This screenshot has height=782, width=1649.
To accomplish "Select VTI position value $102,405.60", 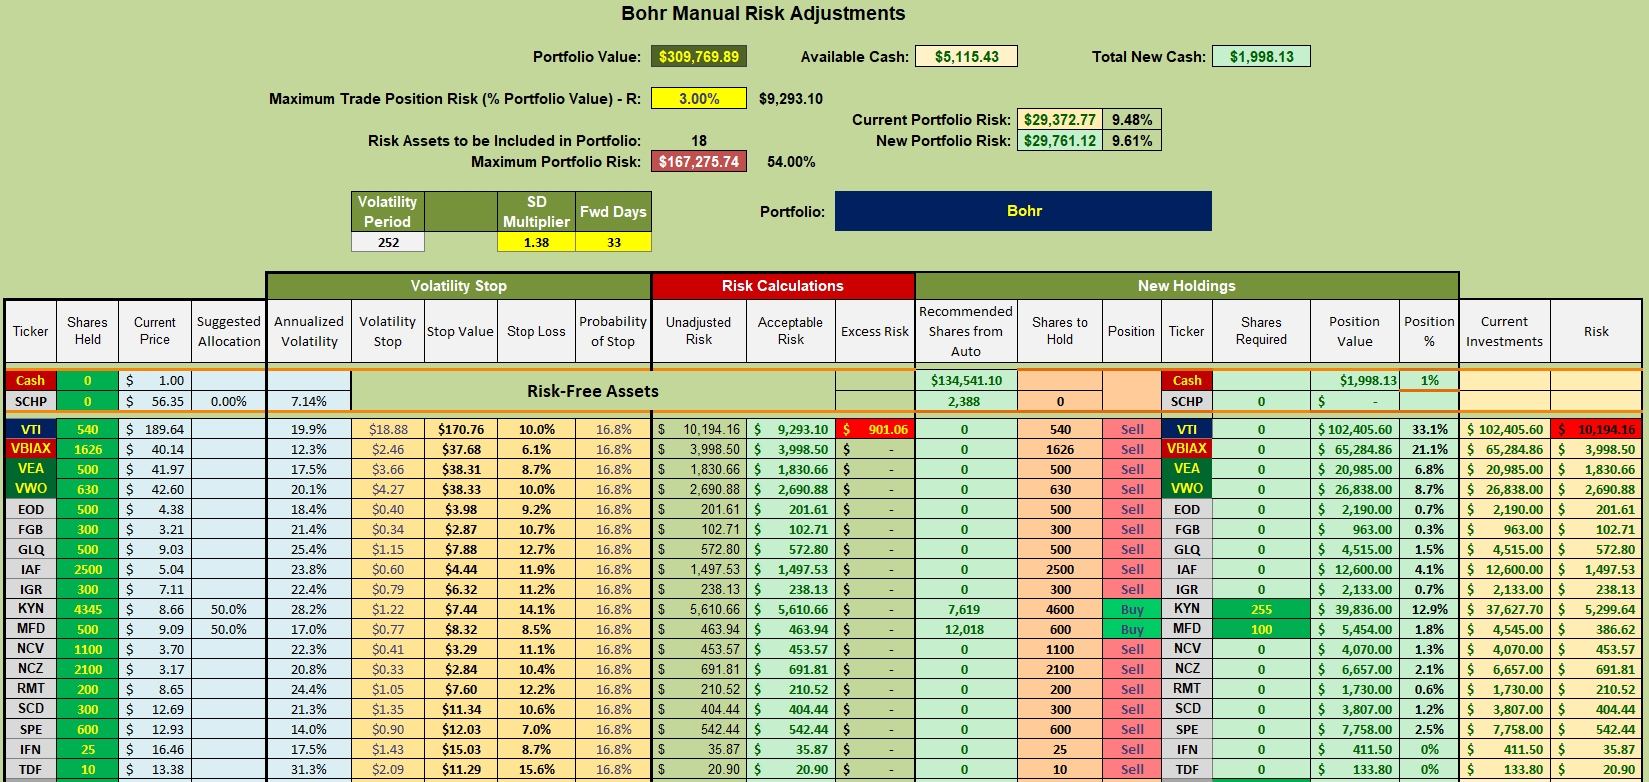I will point(1355,429).
